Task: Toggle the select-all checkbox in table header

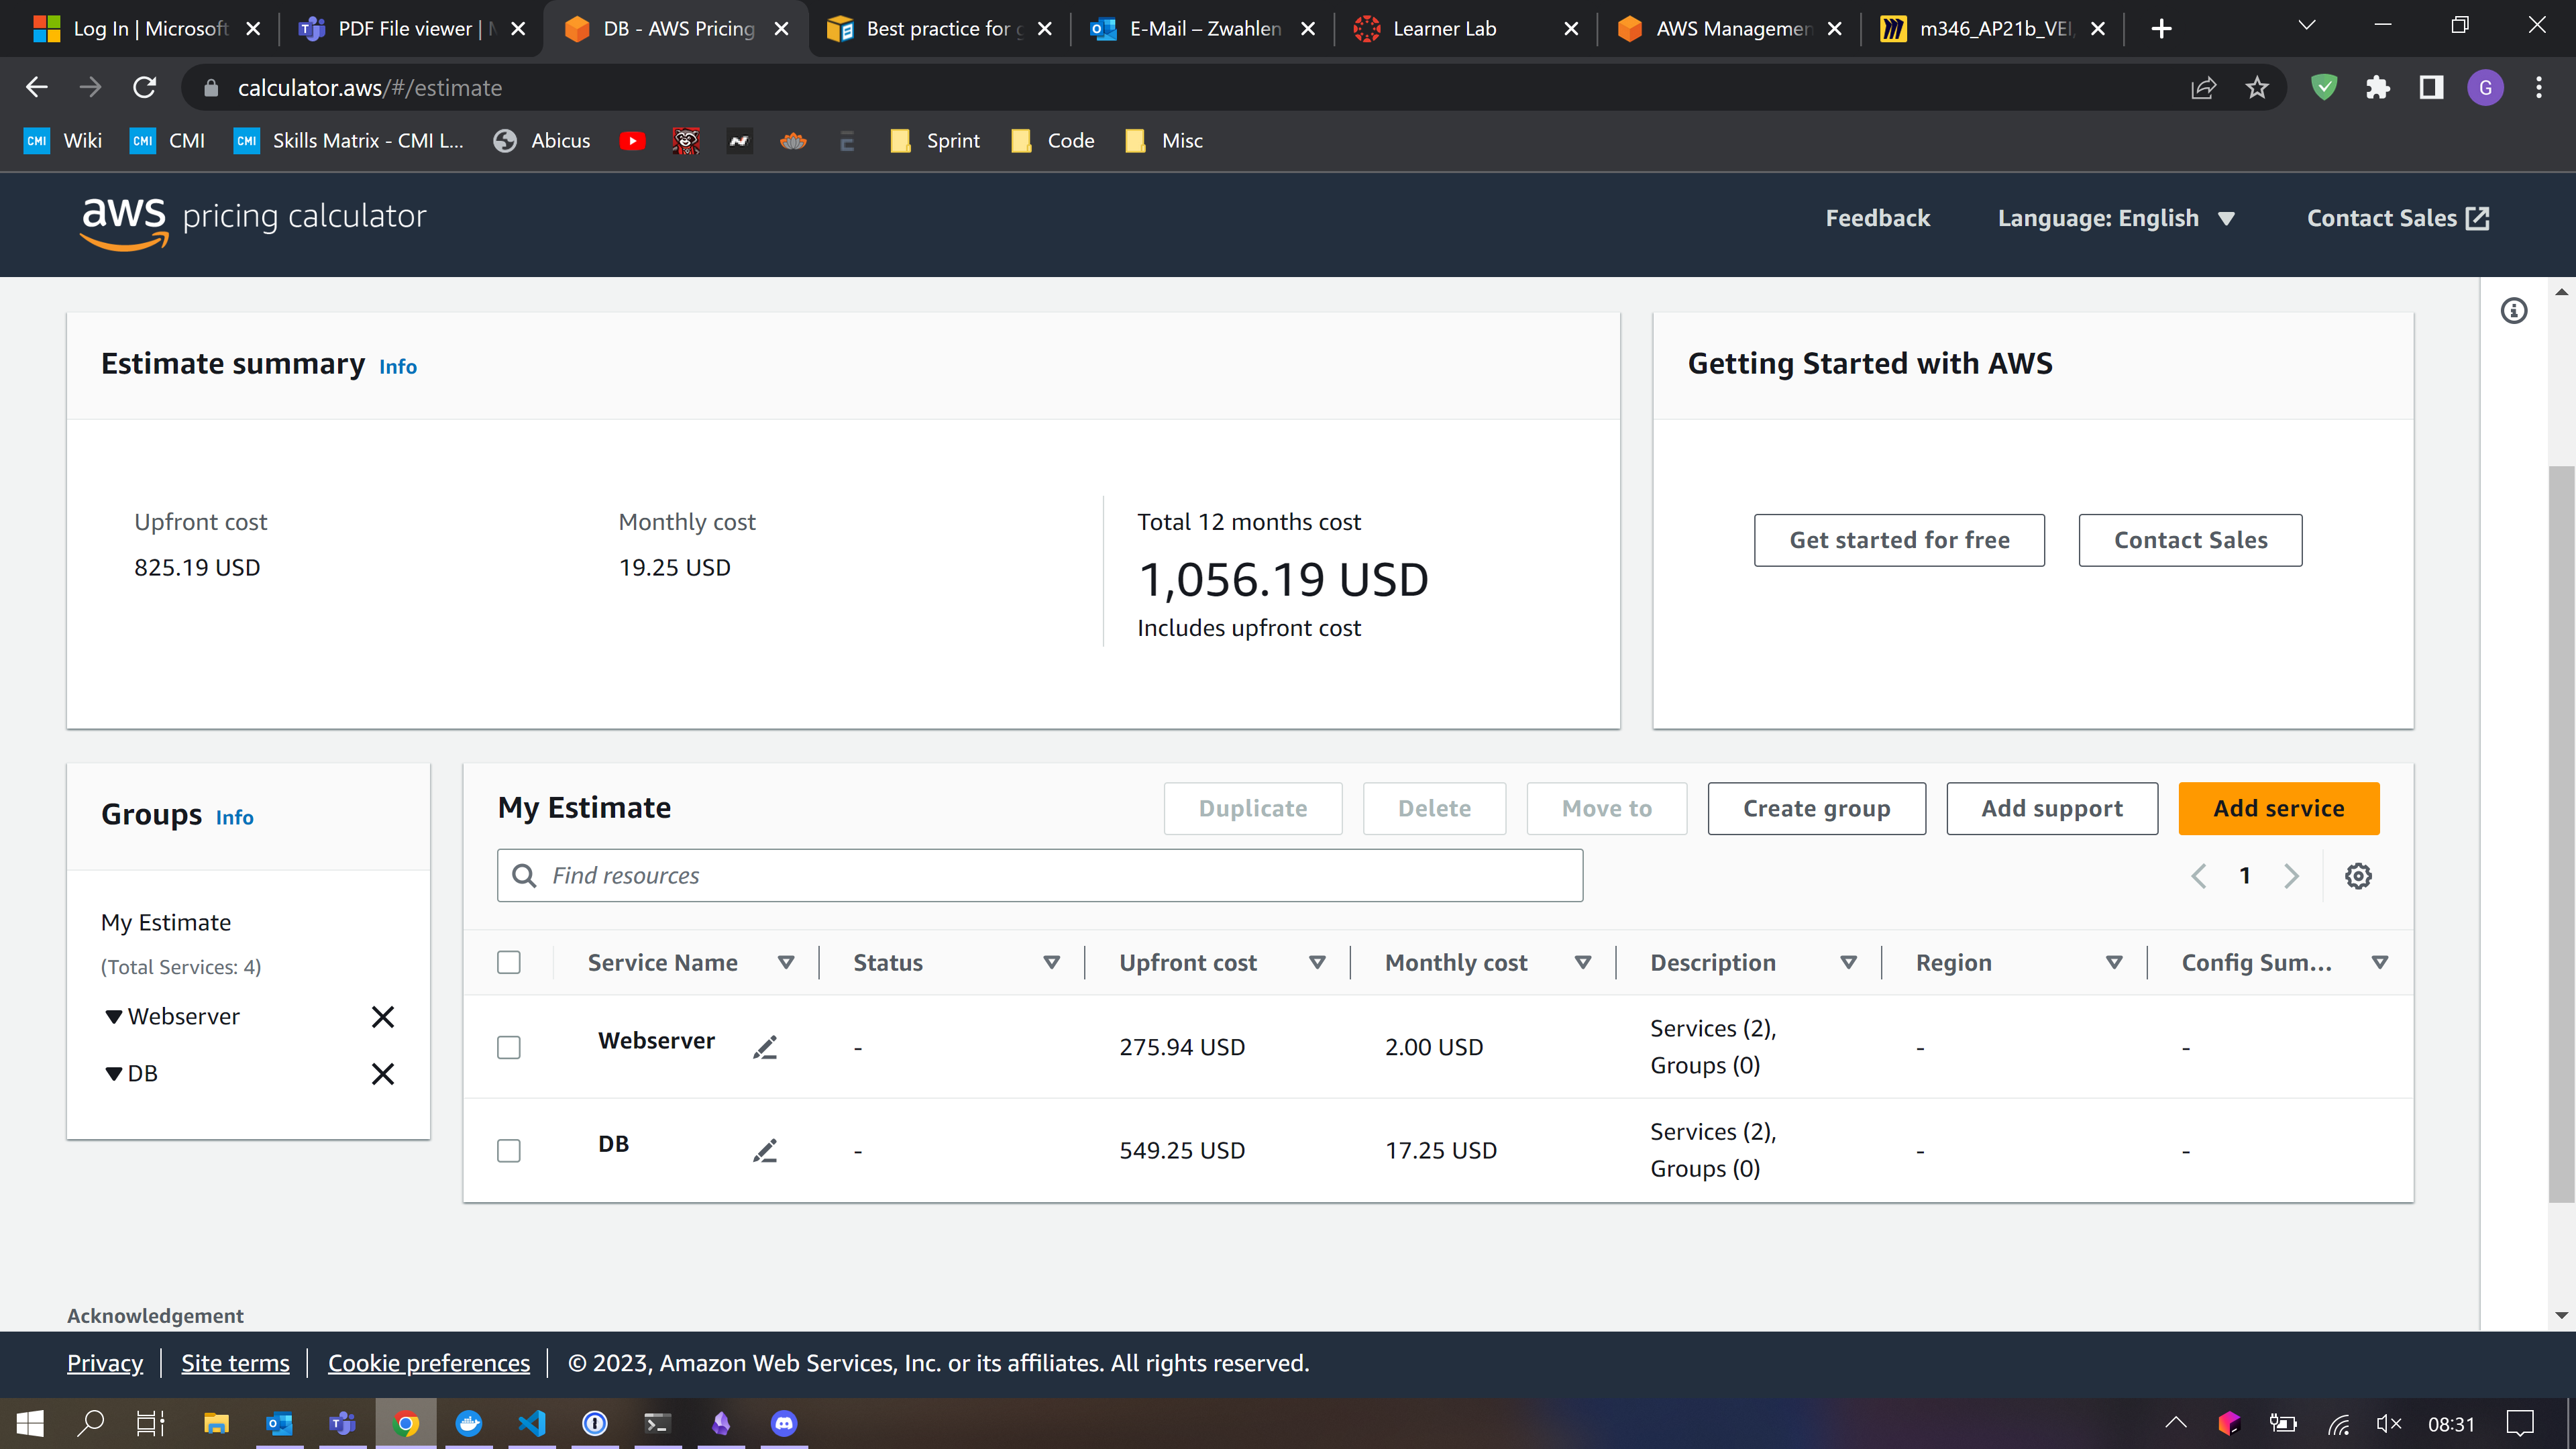Action: (509, 962)
